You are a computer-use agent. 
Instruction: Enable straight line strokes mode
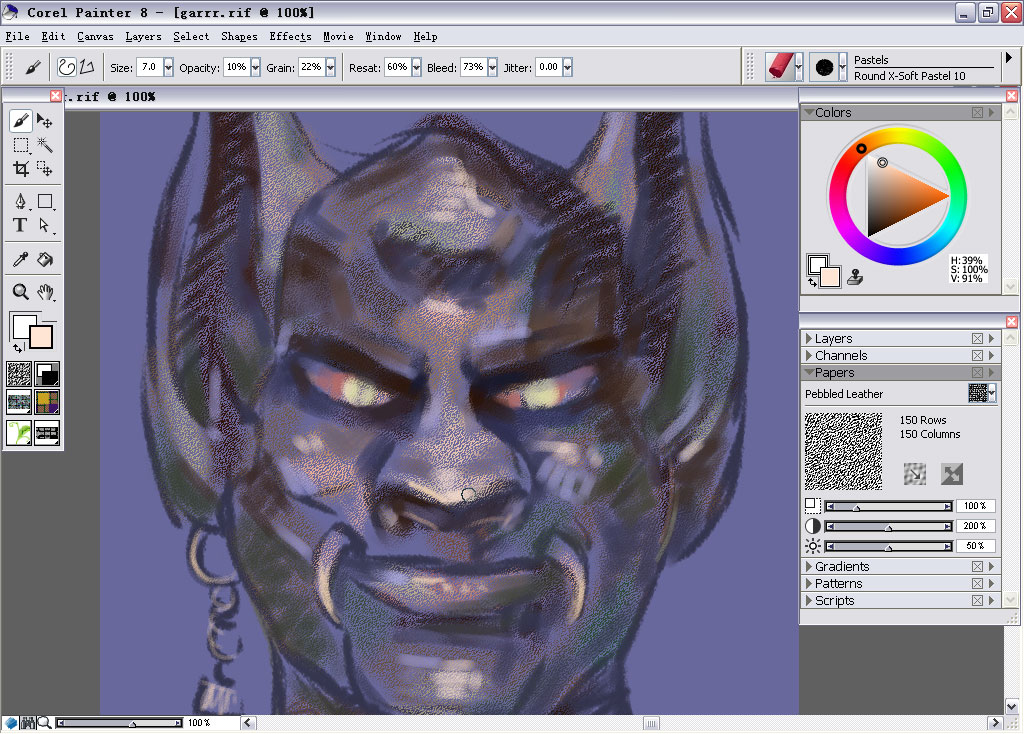87,67
